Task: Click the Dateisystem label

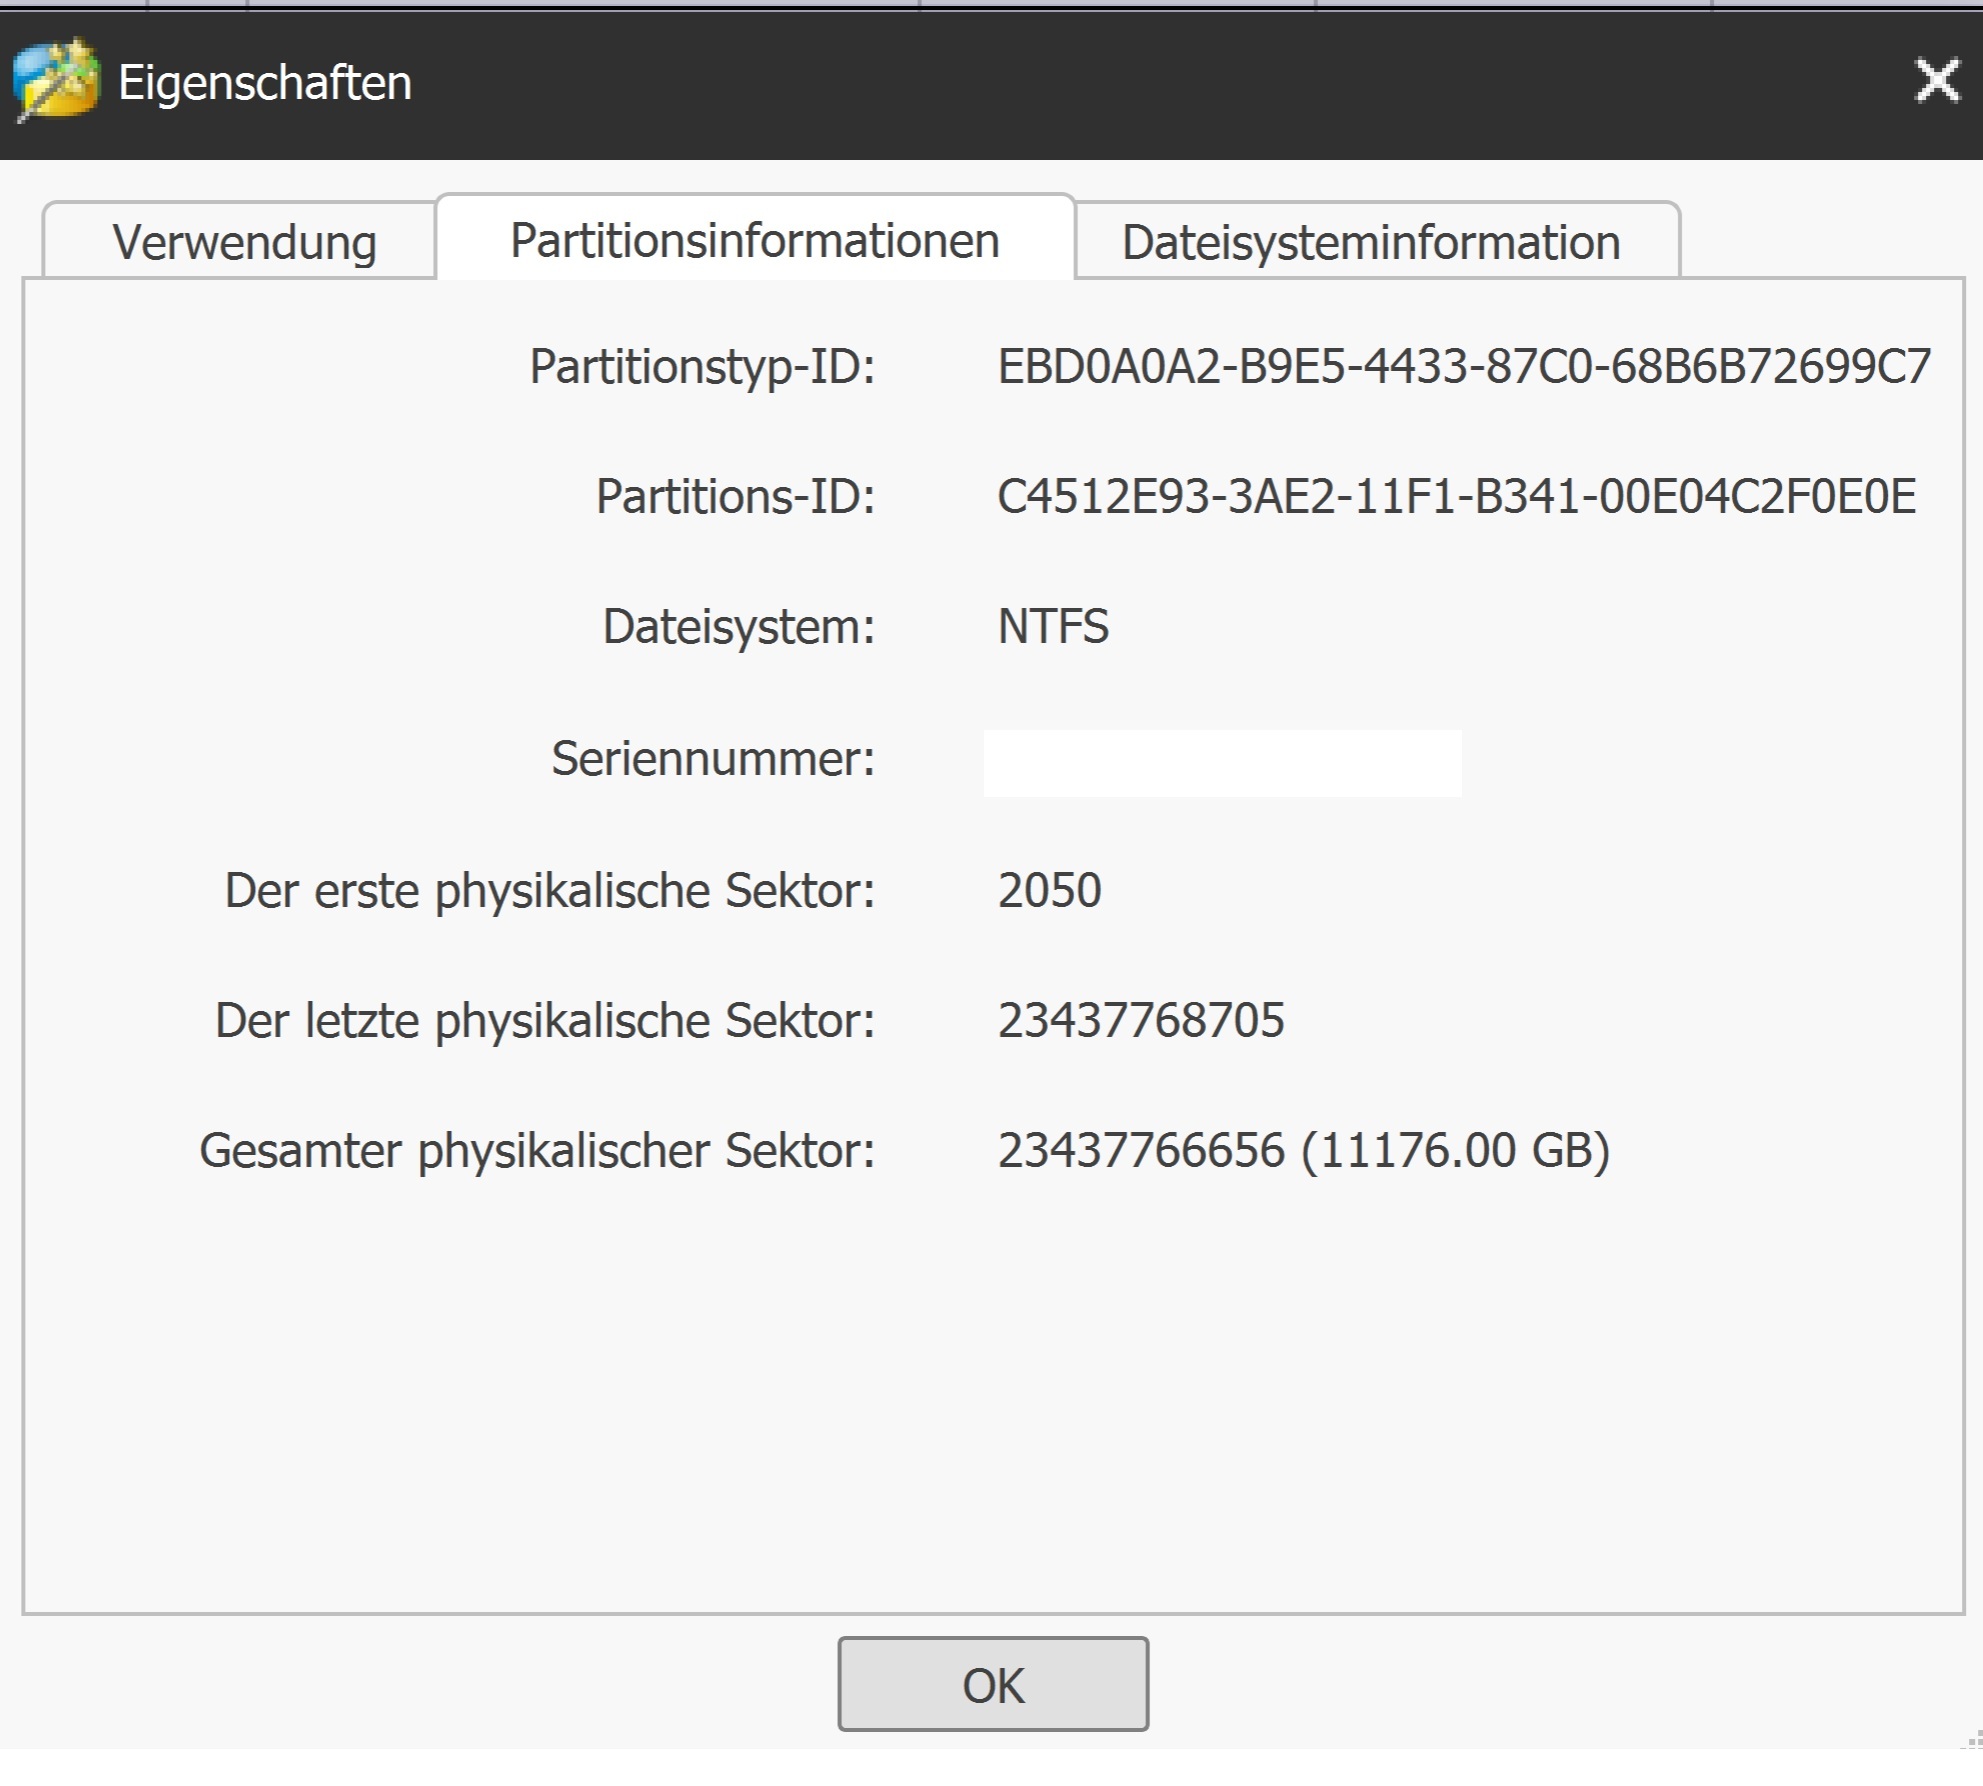Action: coord(738,627)
